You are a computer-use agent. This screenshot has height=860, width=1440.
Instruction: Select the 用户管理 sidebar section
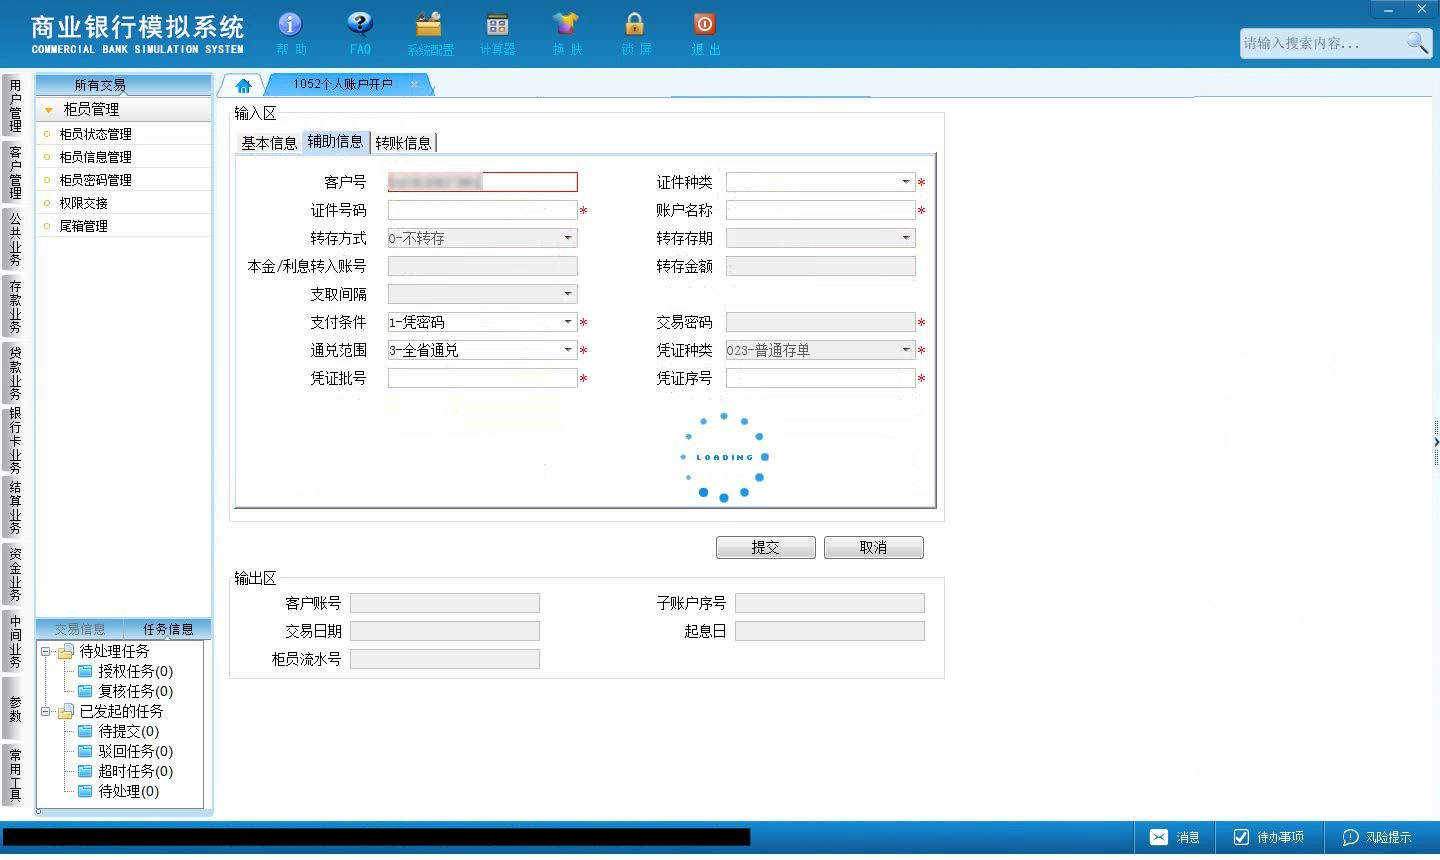click(15, 106)
